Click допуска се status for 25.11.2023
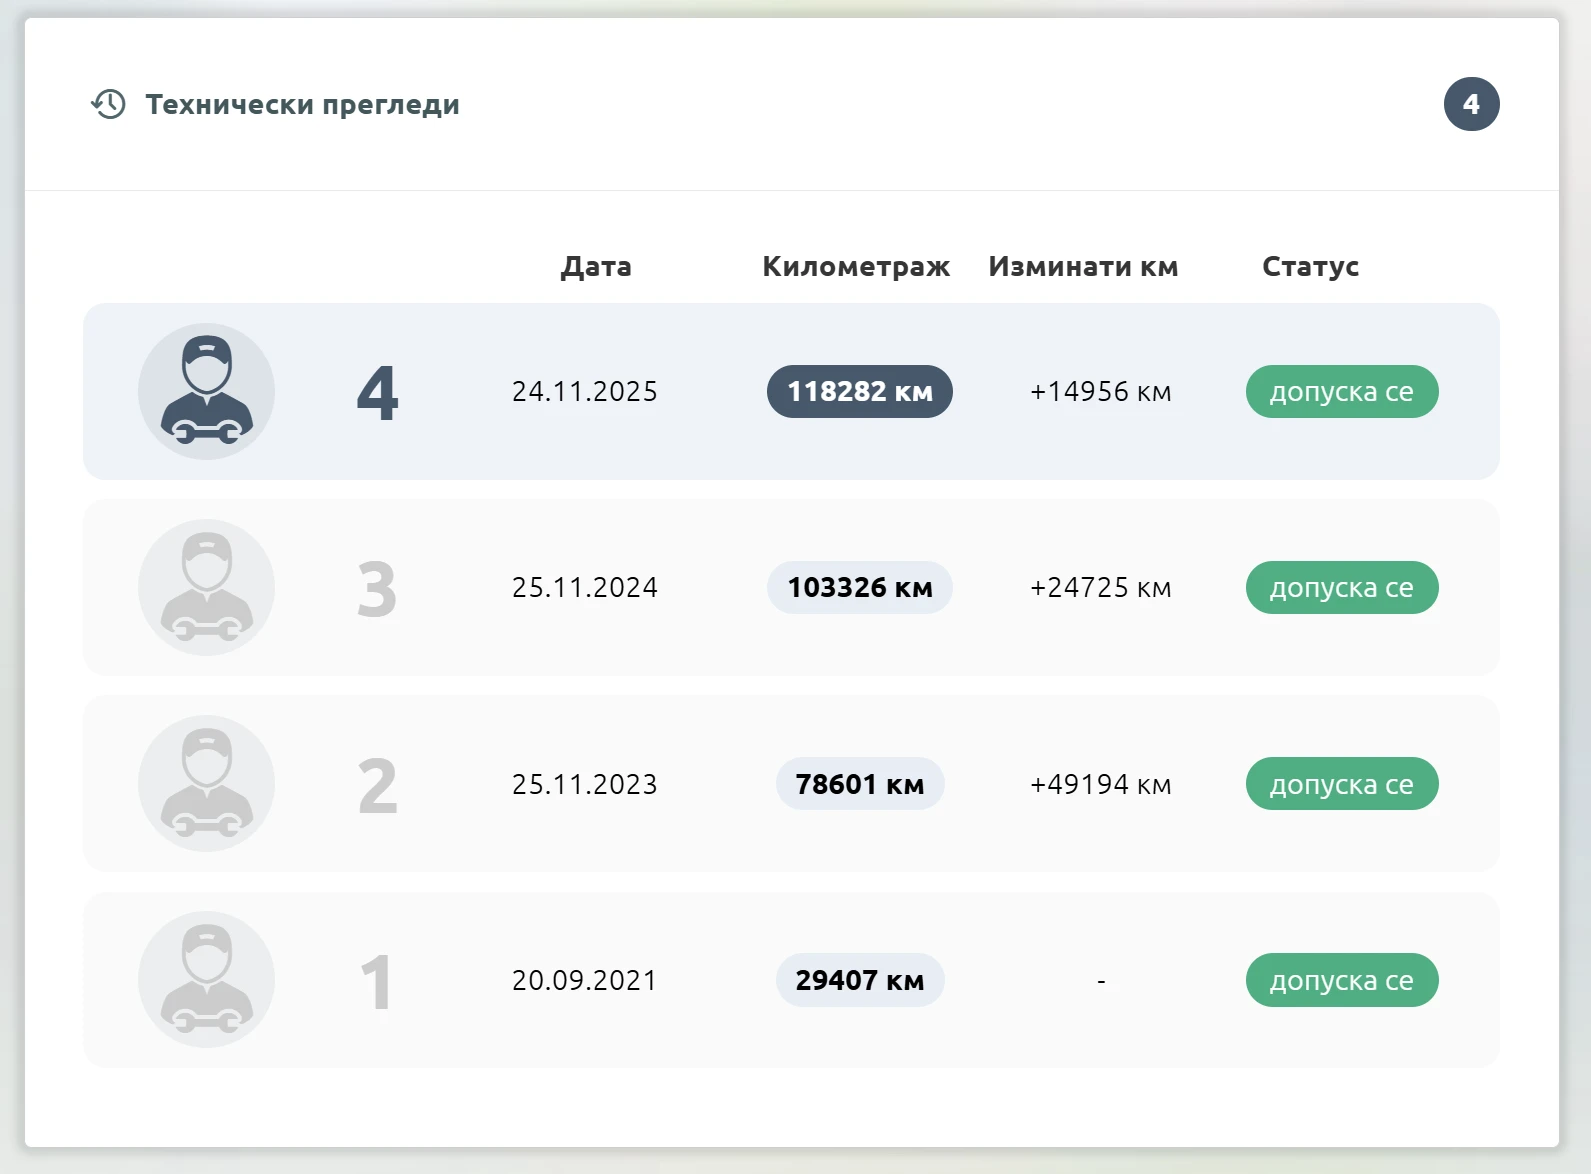The height and width of the screenshot is (1174, 1591). click(x=1342, y=784)
